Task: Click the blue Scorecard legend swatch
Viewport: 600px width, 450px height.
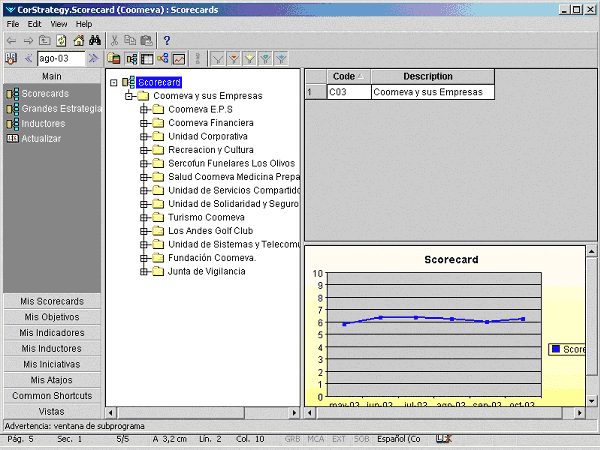Action: tap(555, 349)
